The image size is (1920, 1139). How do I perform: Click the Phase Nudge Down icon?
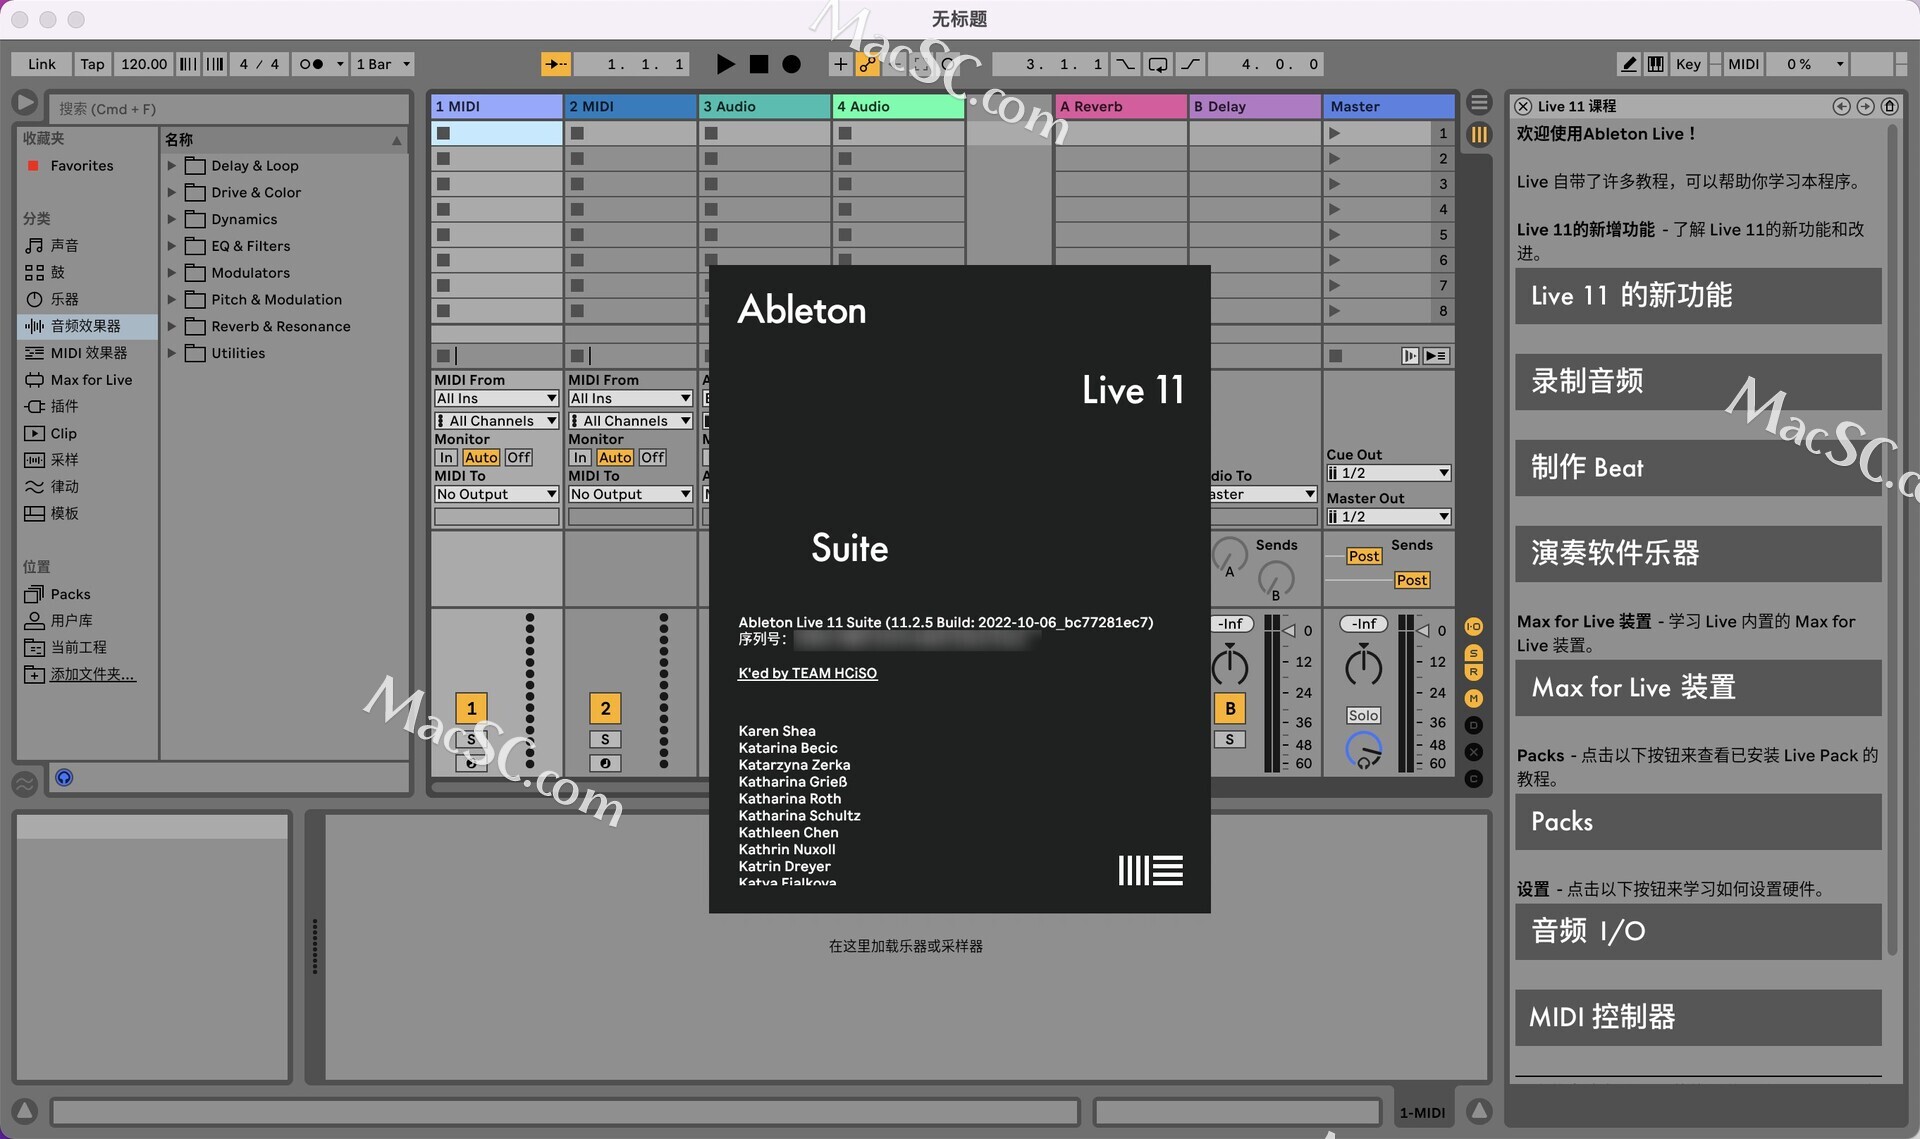187,64
